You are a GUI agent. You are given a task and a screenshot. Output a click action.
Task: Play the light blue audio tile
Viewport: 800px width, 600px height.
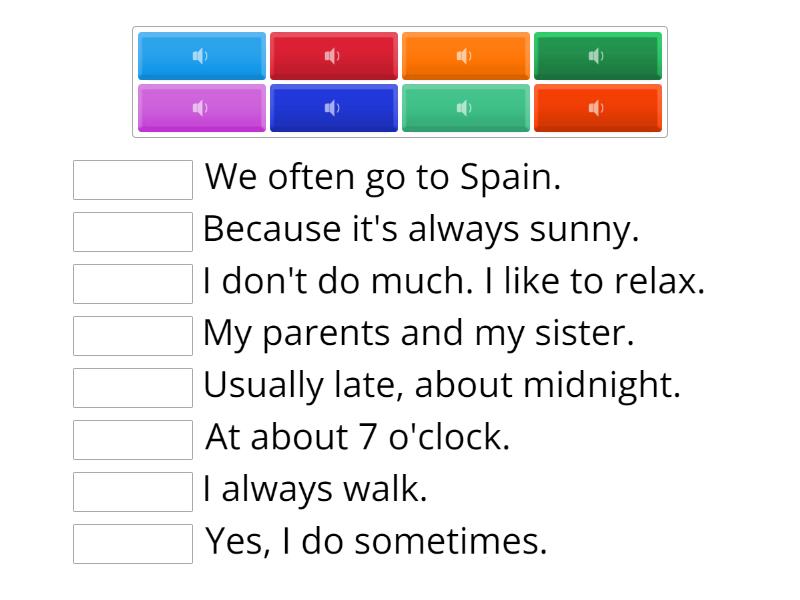click(202, 56)
